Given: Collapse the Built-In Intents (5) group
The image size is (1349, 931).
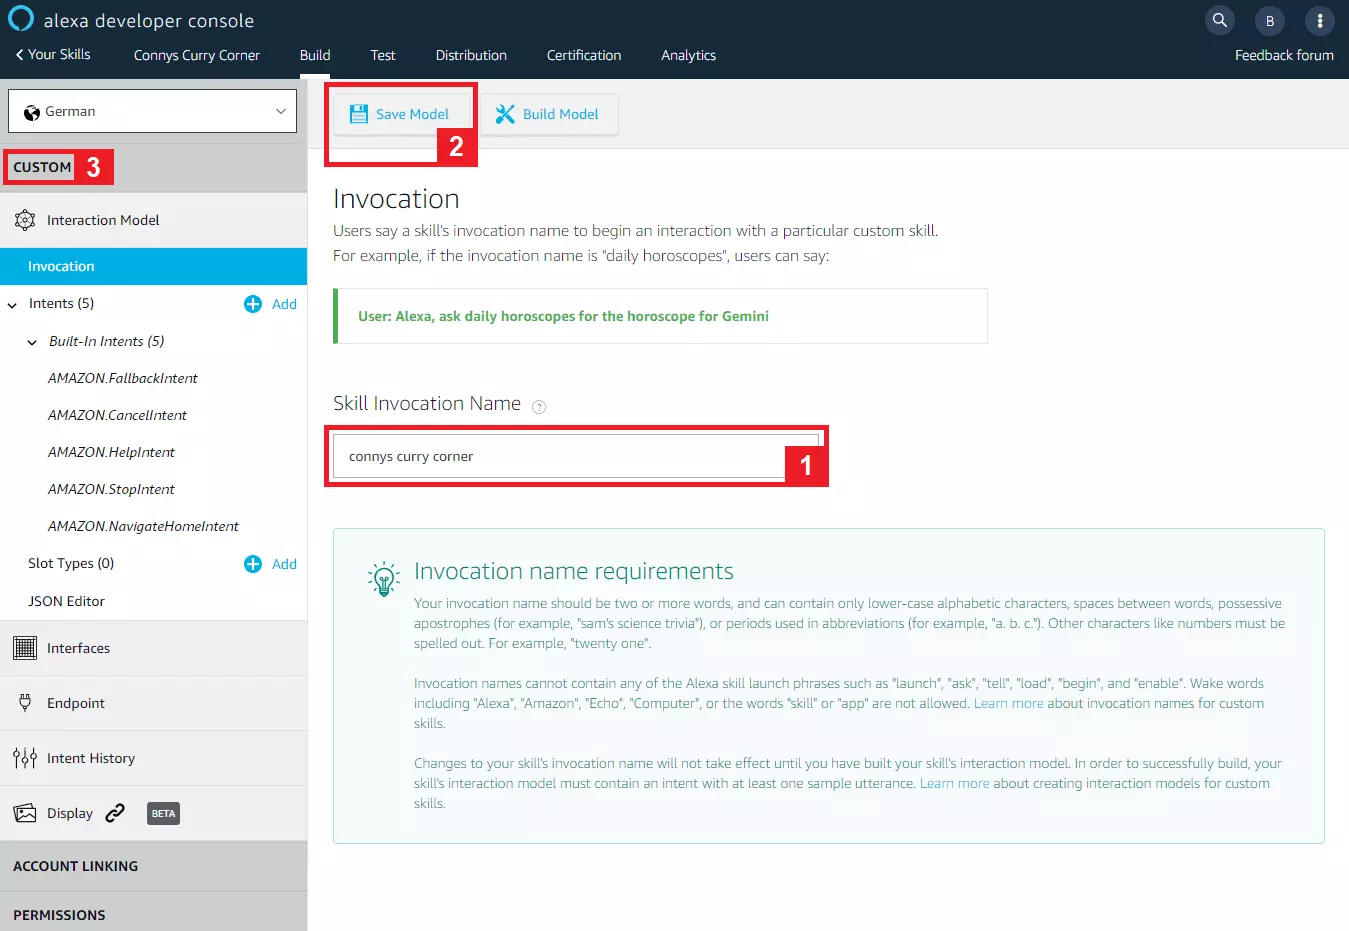Looking at the screenshot, I should click(32, 342).
